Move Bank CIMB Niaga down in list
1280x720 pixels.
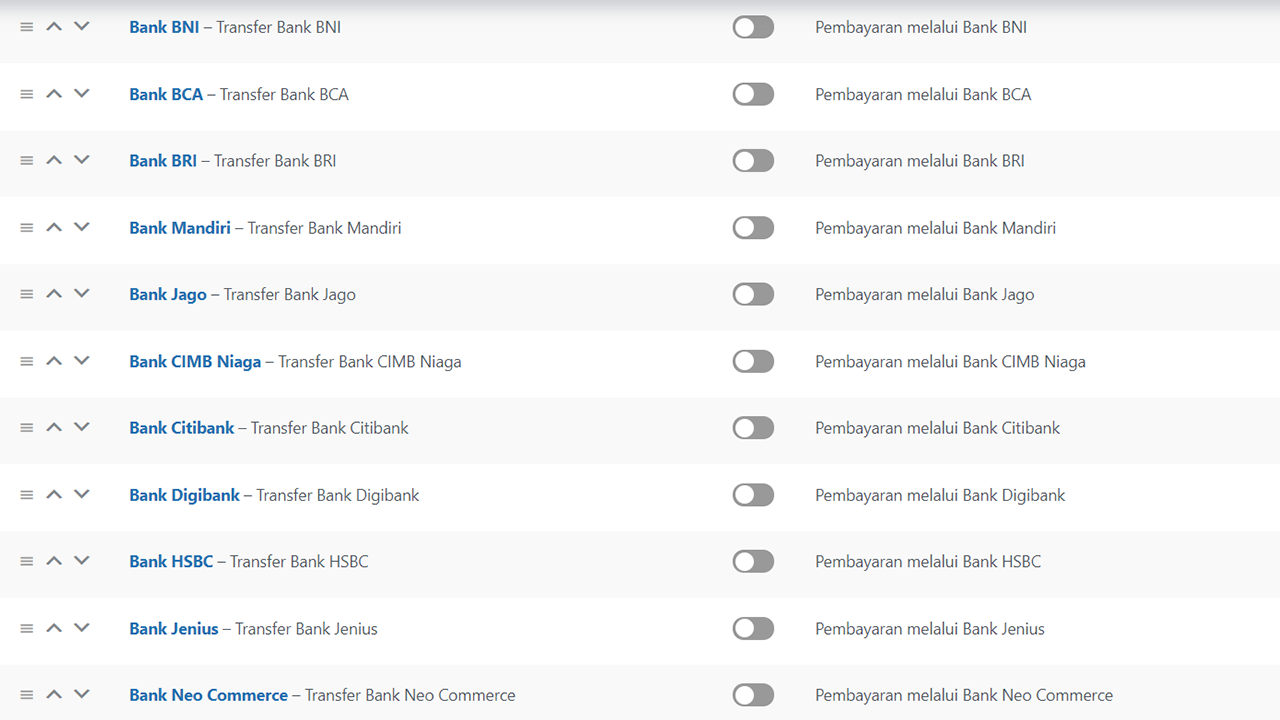tap(82, 361)
